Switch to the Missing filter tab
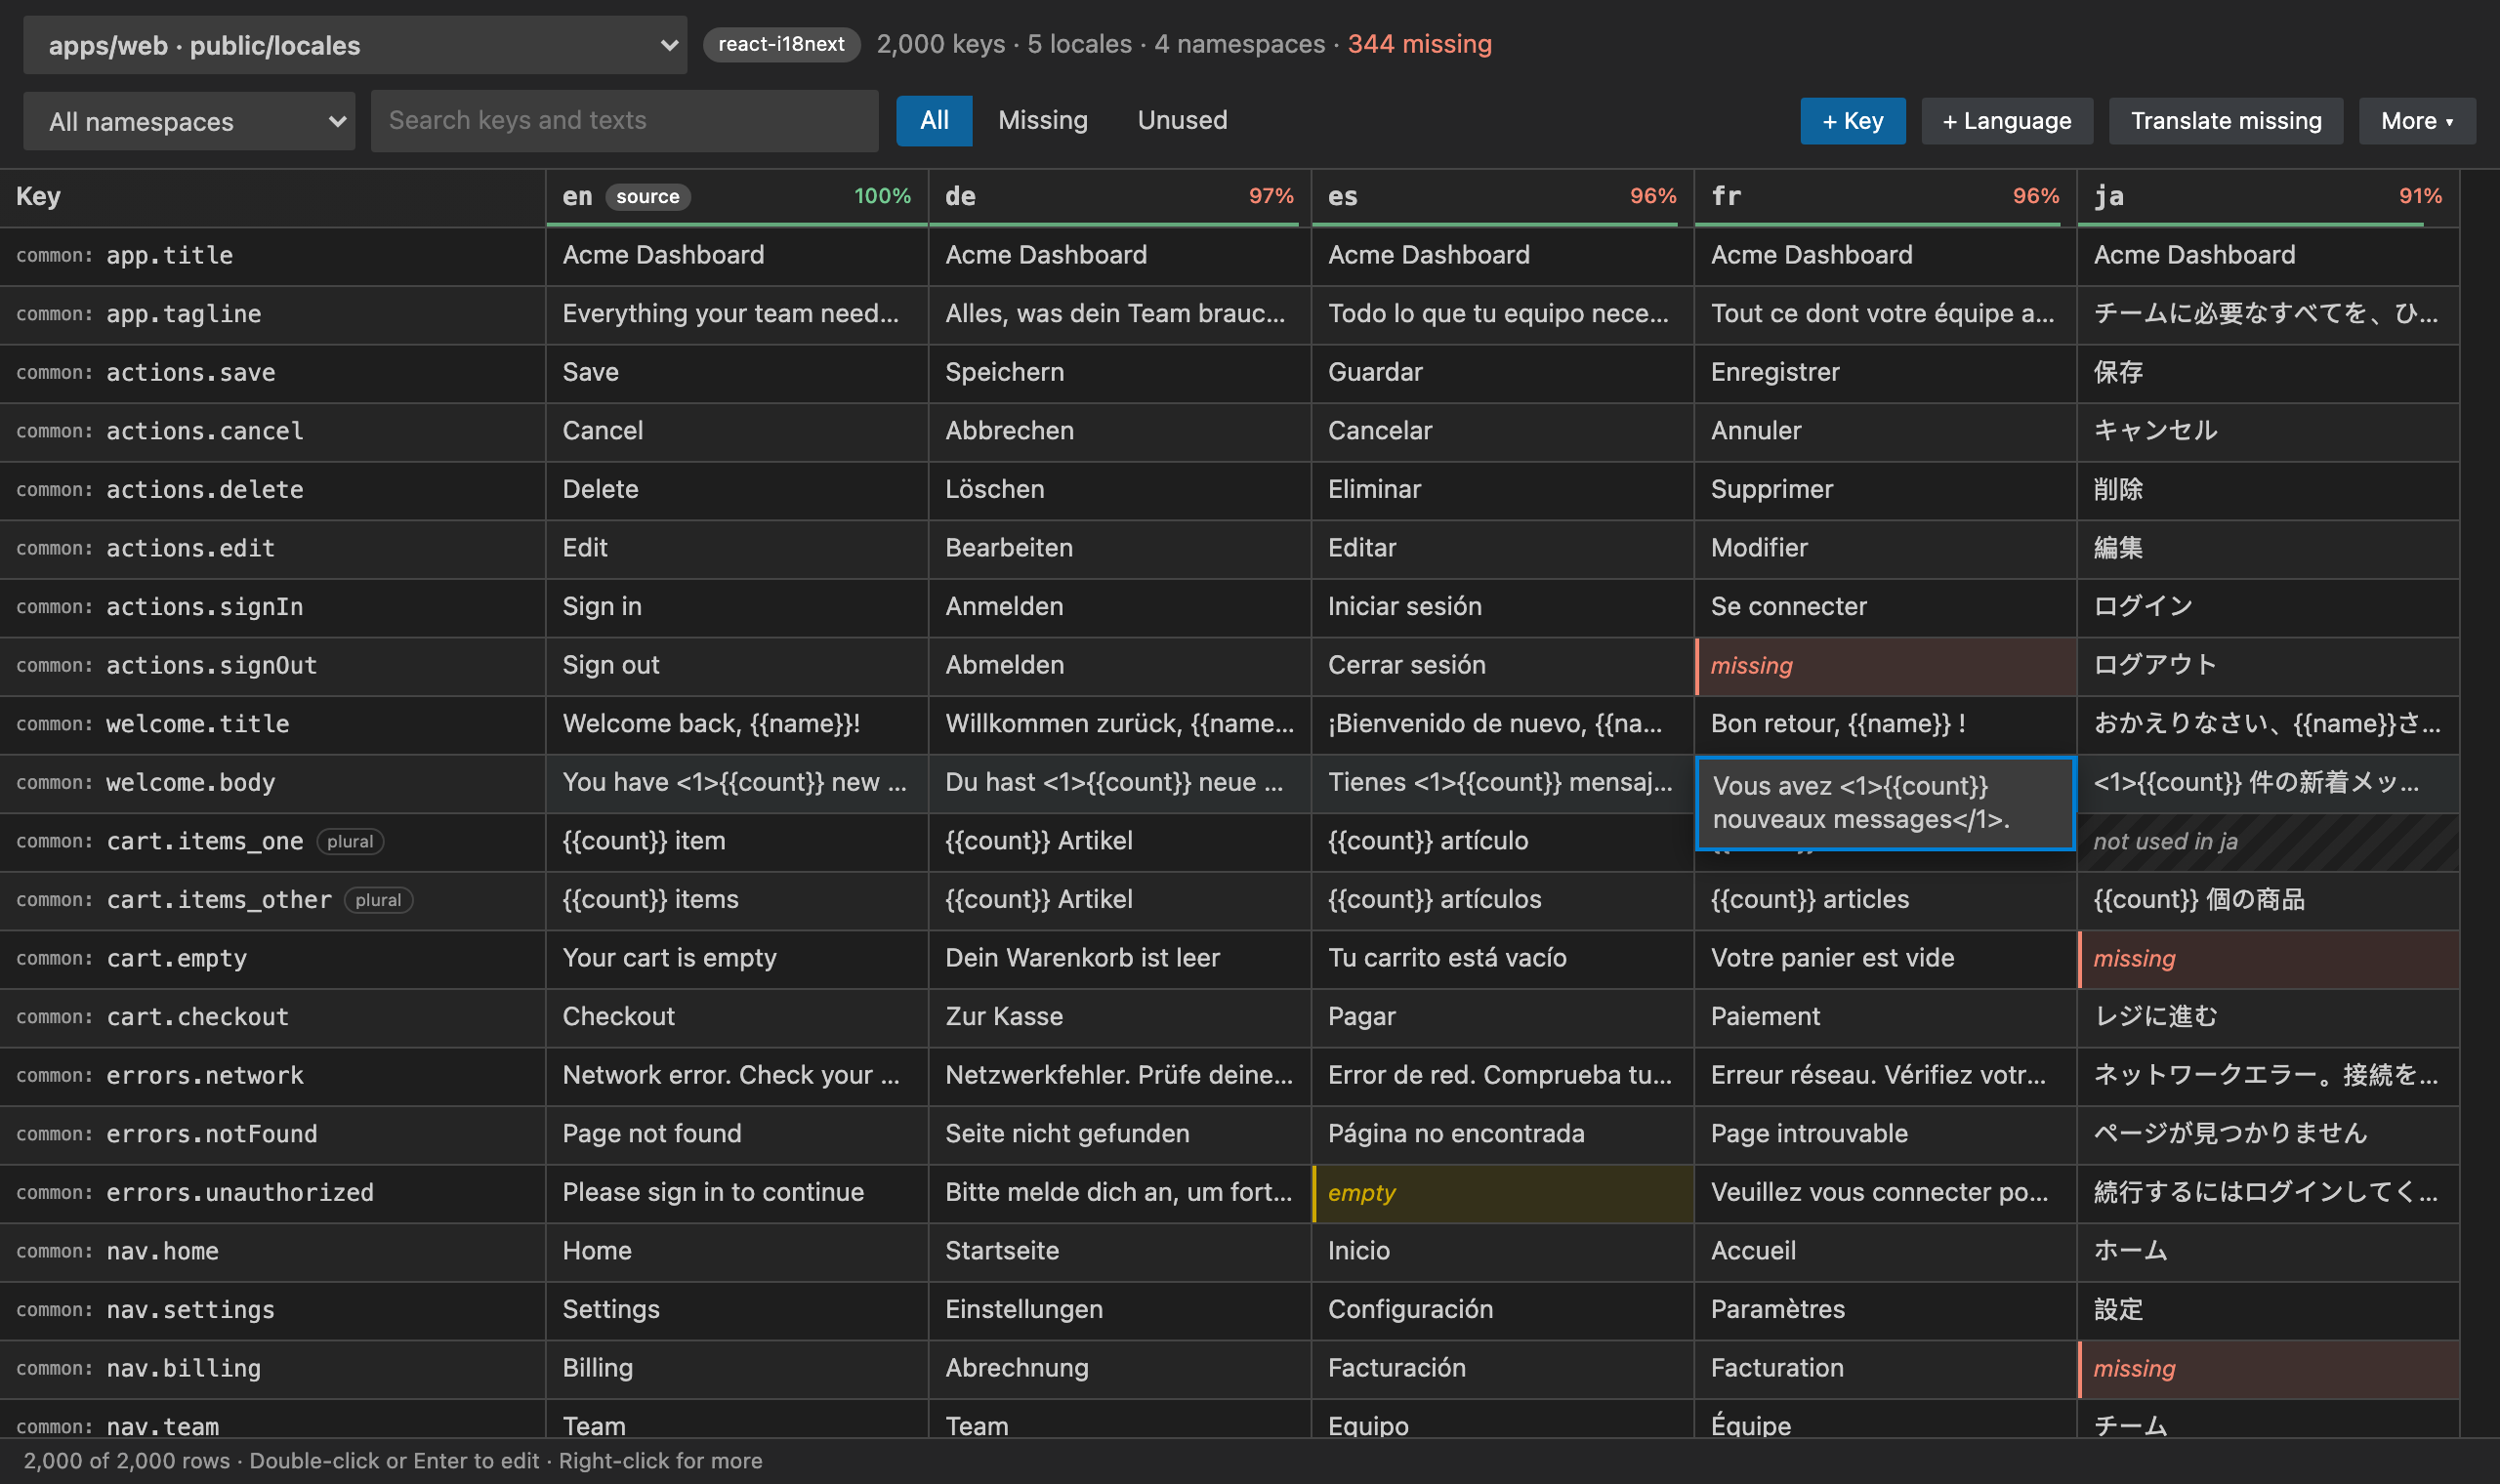This screenshot has height=1484, width=2500. pos(1043,121)
